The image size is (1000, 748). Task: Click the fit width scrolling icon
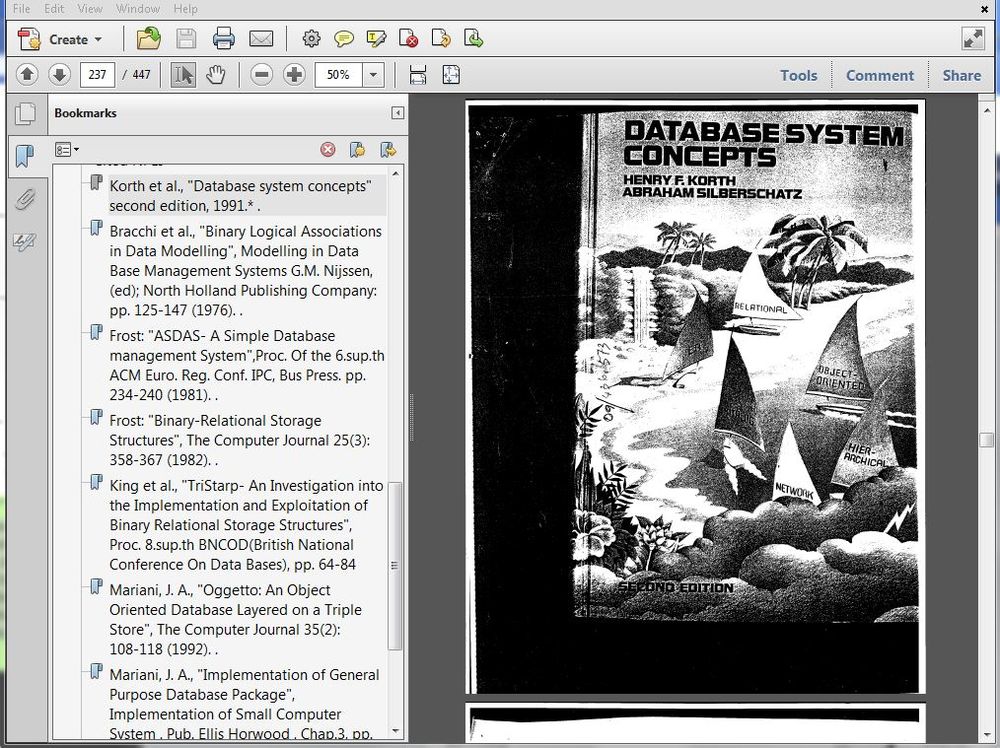coord(418,75)
